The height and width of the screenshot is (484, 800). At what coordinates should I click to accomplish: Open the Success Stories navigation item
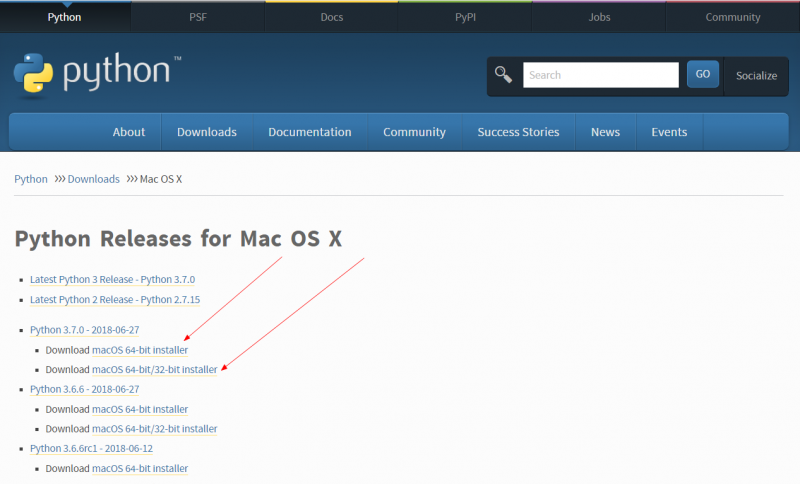click(x=518, y=132)
